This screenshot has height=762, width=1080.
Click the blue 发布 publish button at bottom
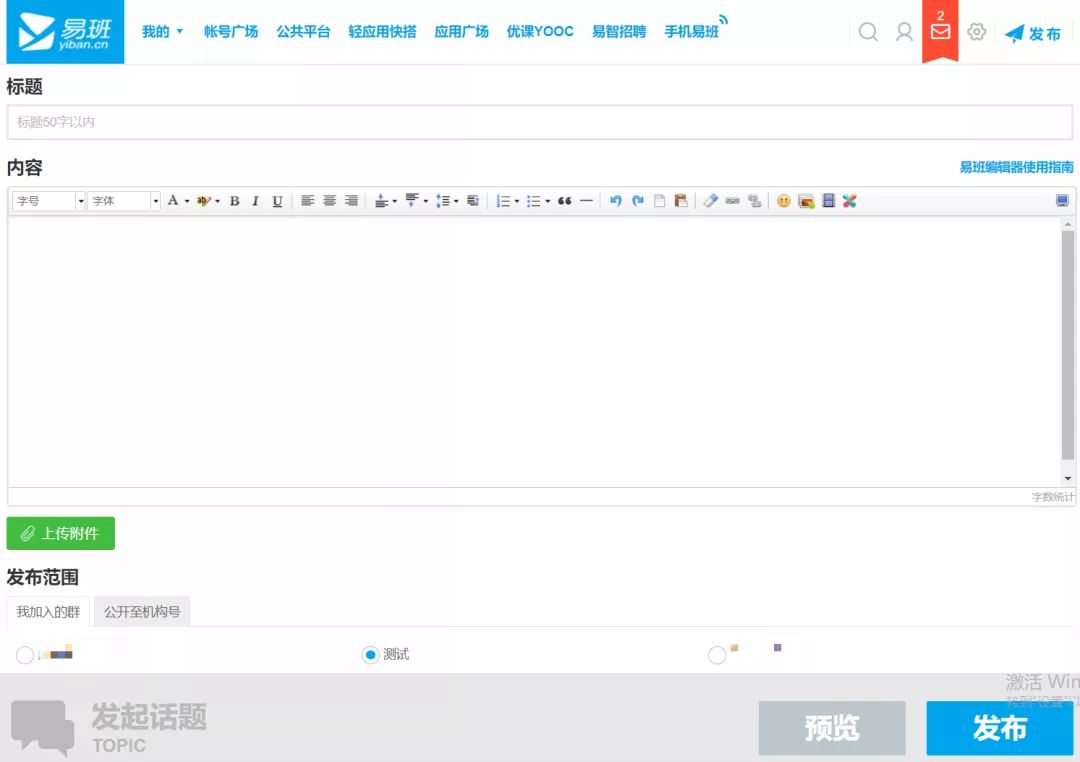pyautogui.click(x=999, y=728)
